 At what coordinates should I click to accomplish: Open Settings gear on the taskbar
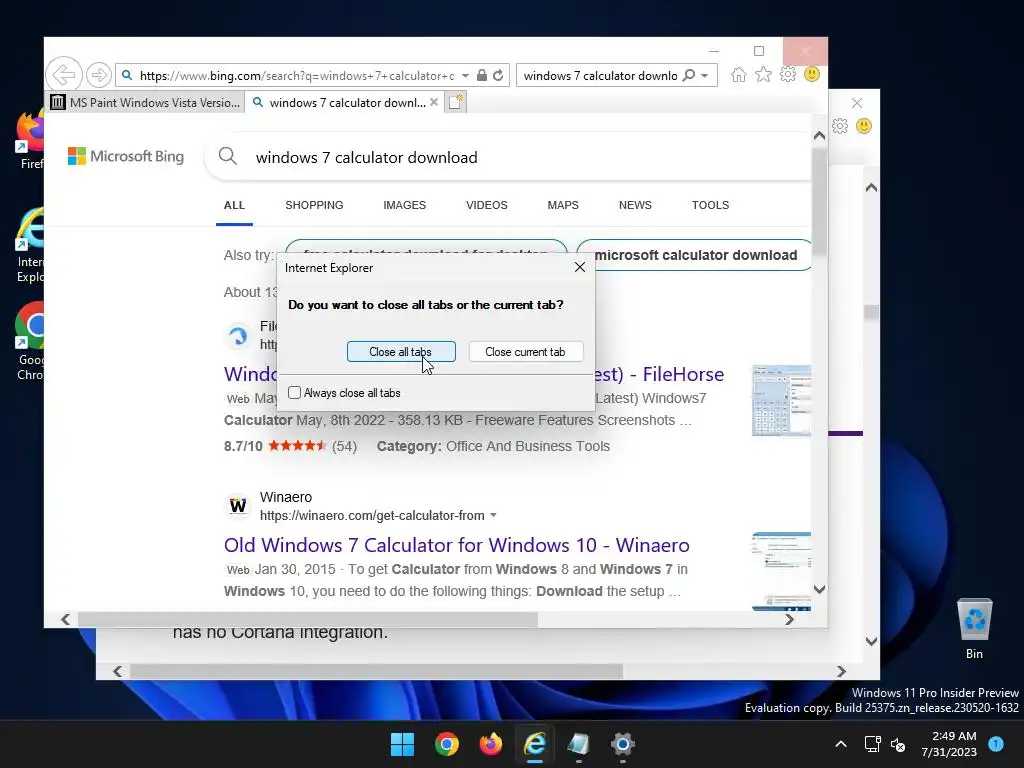[x=623, y=744]
